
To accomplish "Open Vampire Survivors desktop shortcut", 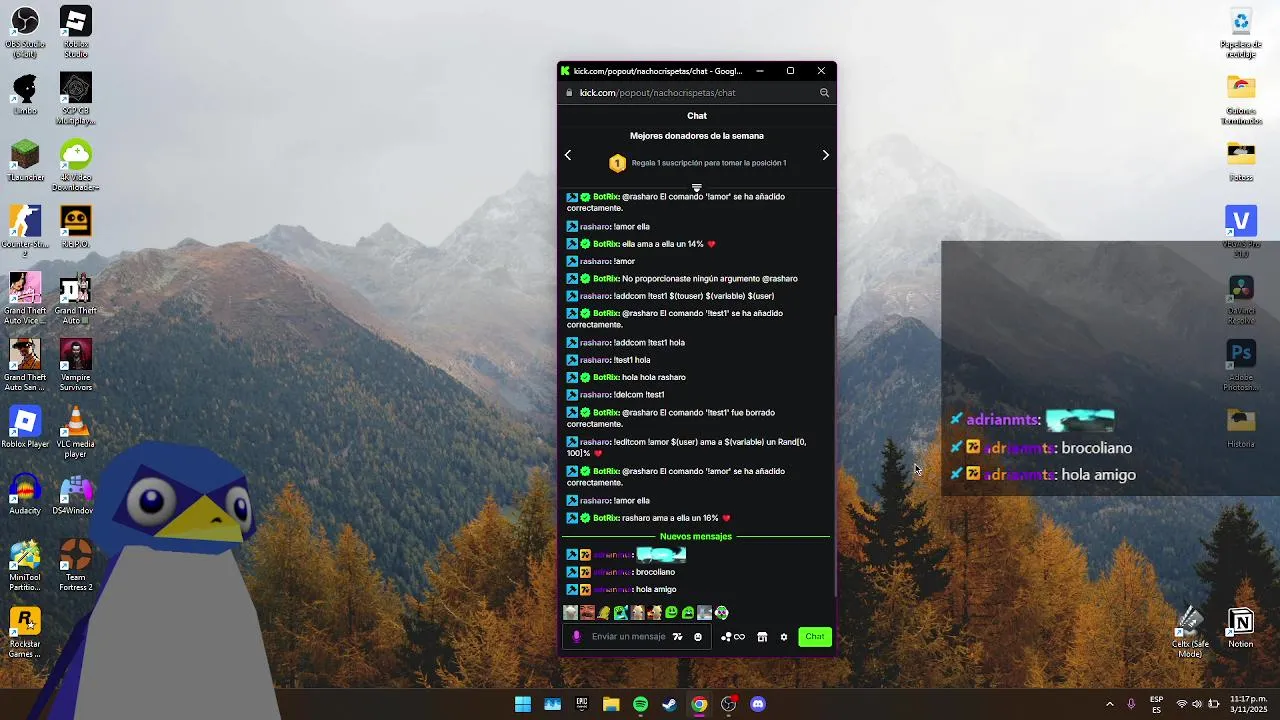I will (x=76, y=365).
